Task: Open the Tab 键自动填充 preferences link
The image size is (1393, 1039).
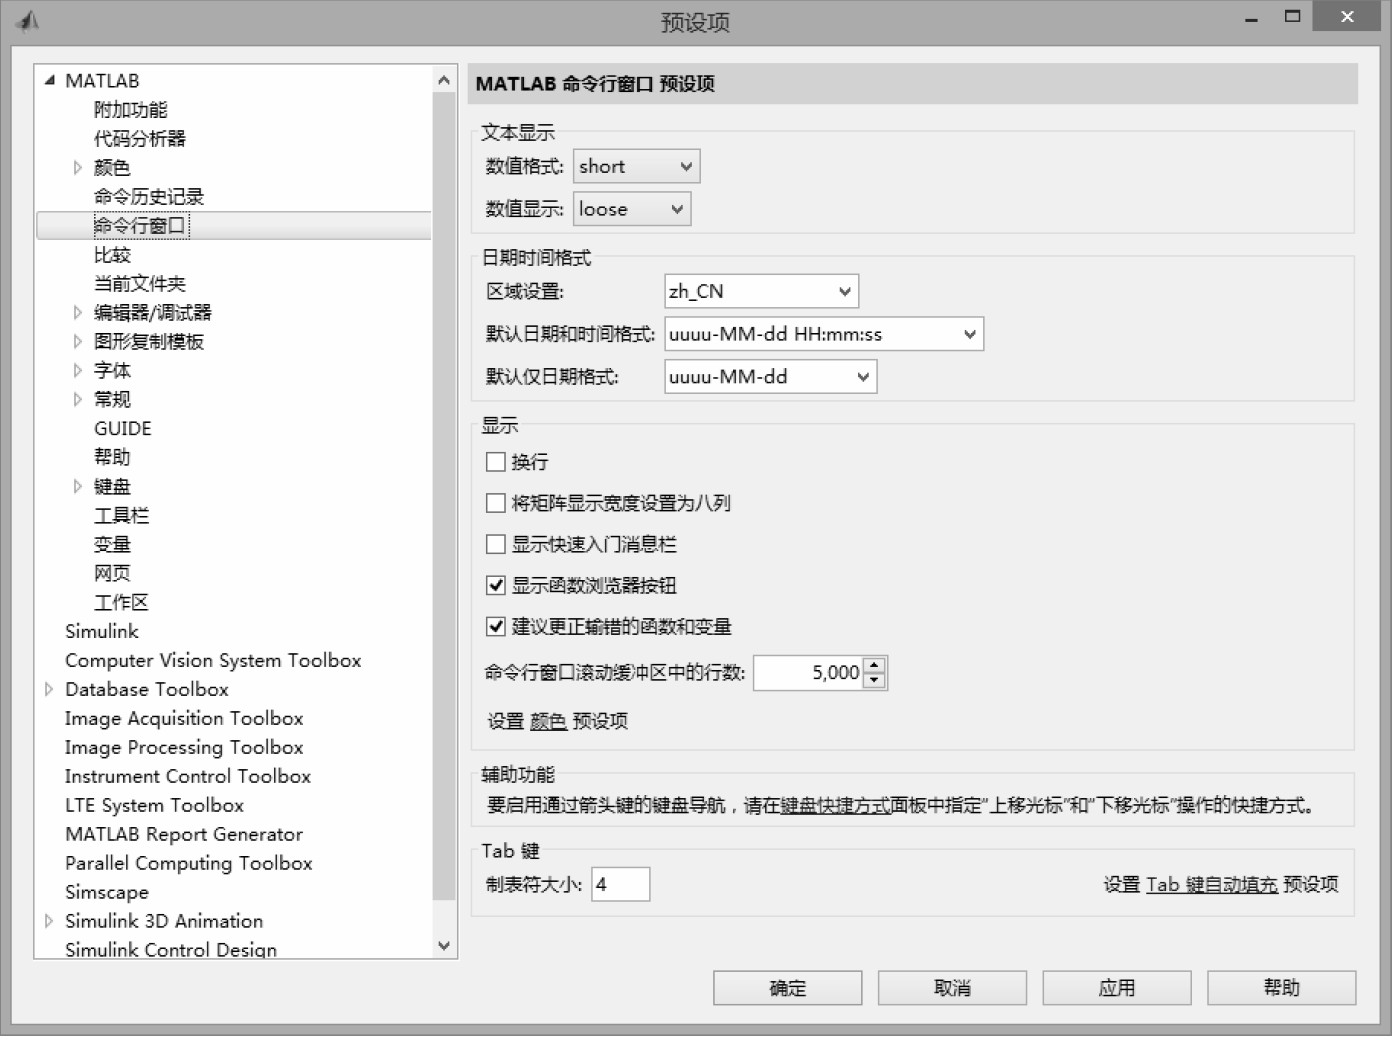Action: [1211, 885]
